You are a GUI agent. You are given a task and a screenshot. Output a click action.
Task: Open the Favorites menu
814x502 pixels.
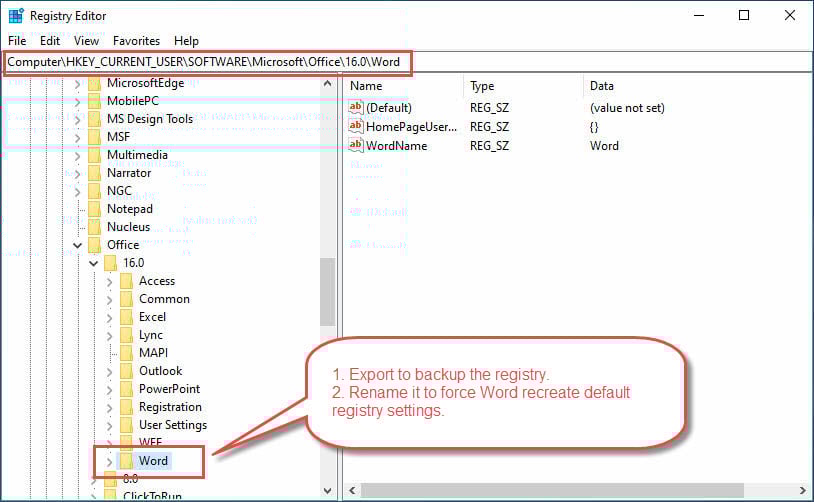(x=137, y=40)
